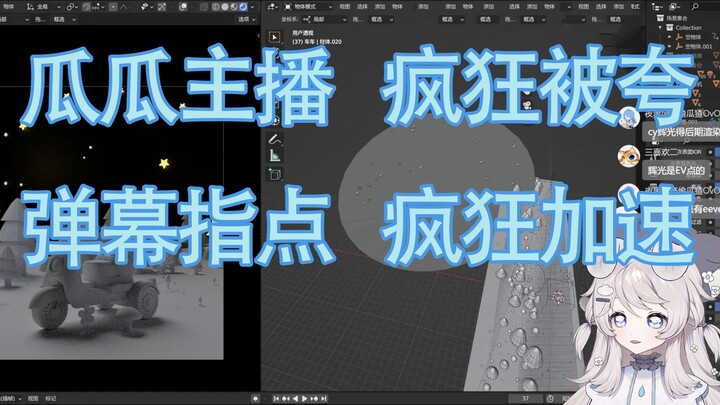720x405 pixels.
Task: Toggle proportional editing circle icon
Action: [113, 7]
